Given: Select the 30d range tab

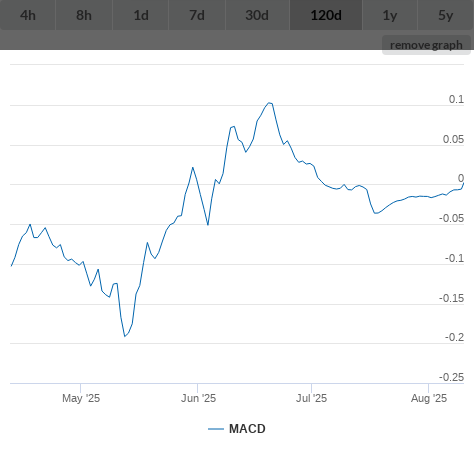Looking at the screenshot, I should 257,15.
